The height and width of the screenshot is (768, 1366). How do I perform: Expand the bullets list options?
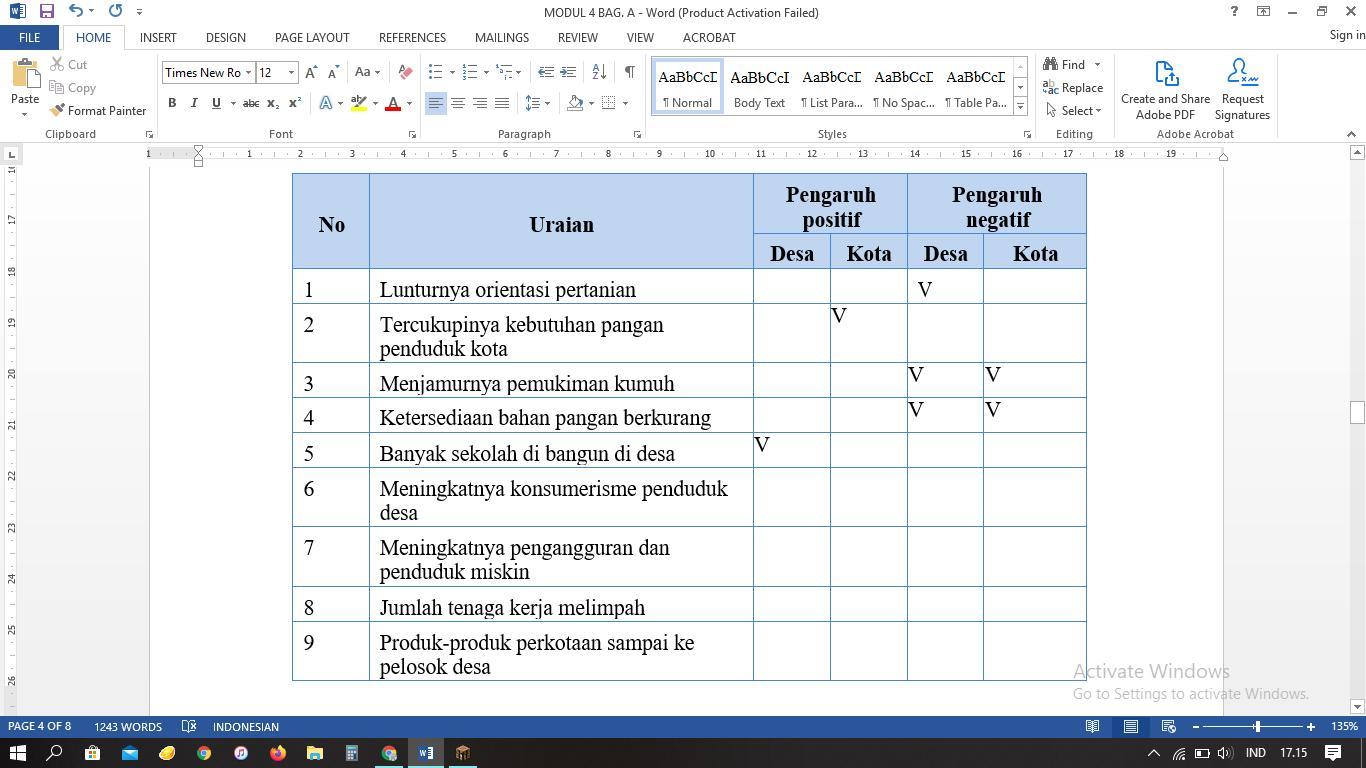[452, 72]
